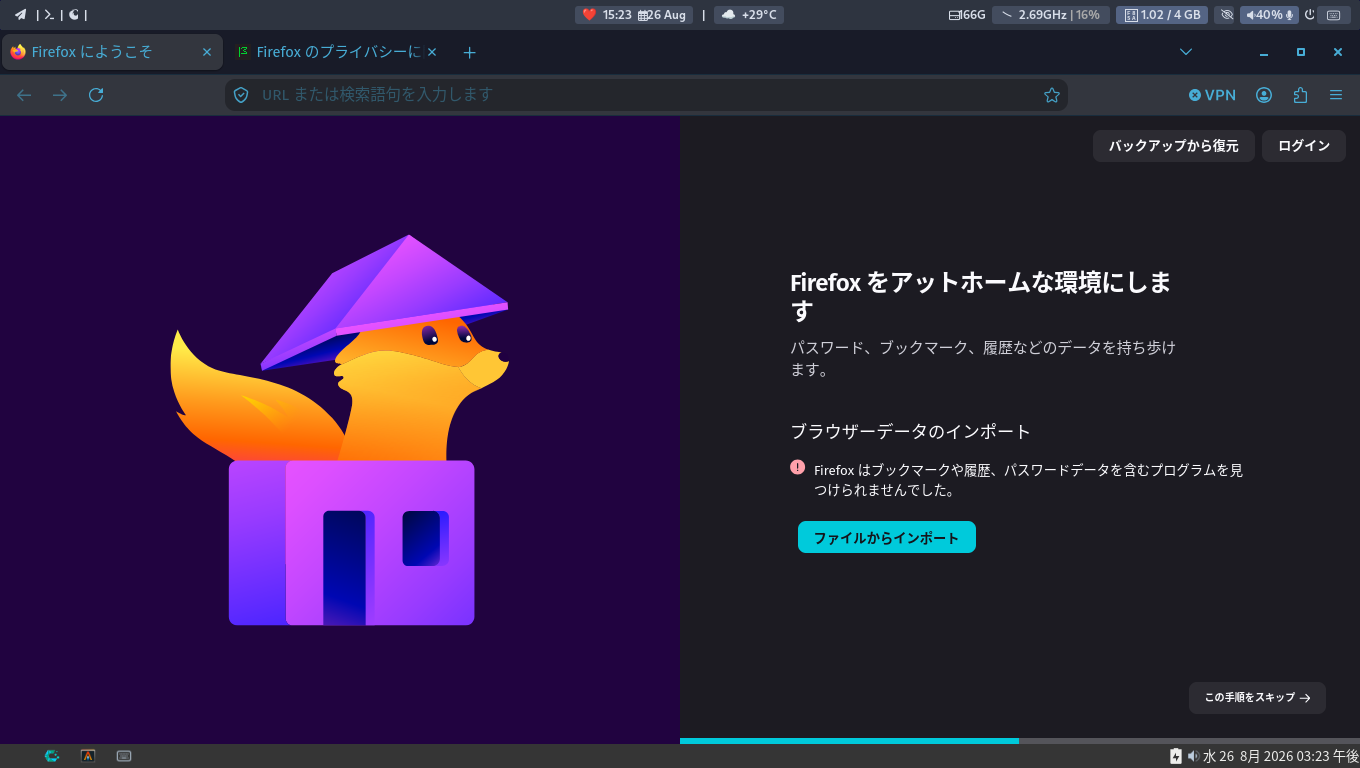Click the 66G disk usage indicator
Screen dimensions: 1360x768
point(967,15)
